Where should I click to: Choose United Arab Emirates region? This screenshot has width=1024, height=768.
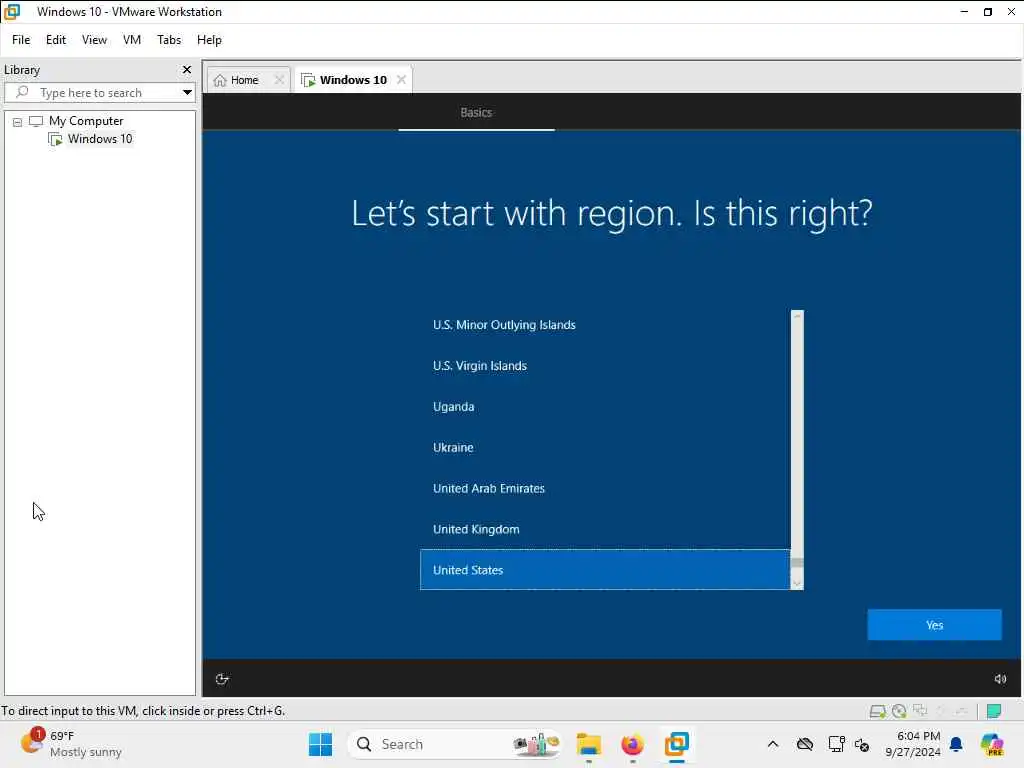click(x=605, y=488)
